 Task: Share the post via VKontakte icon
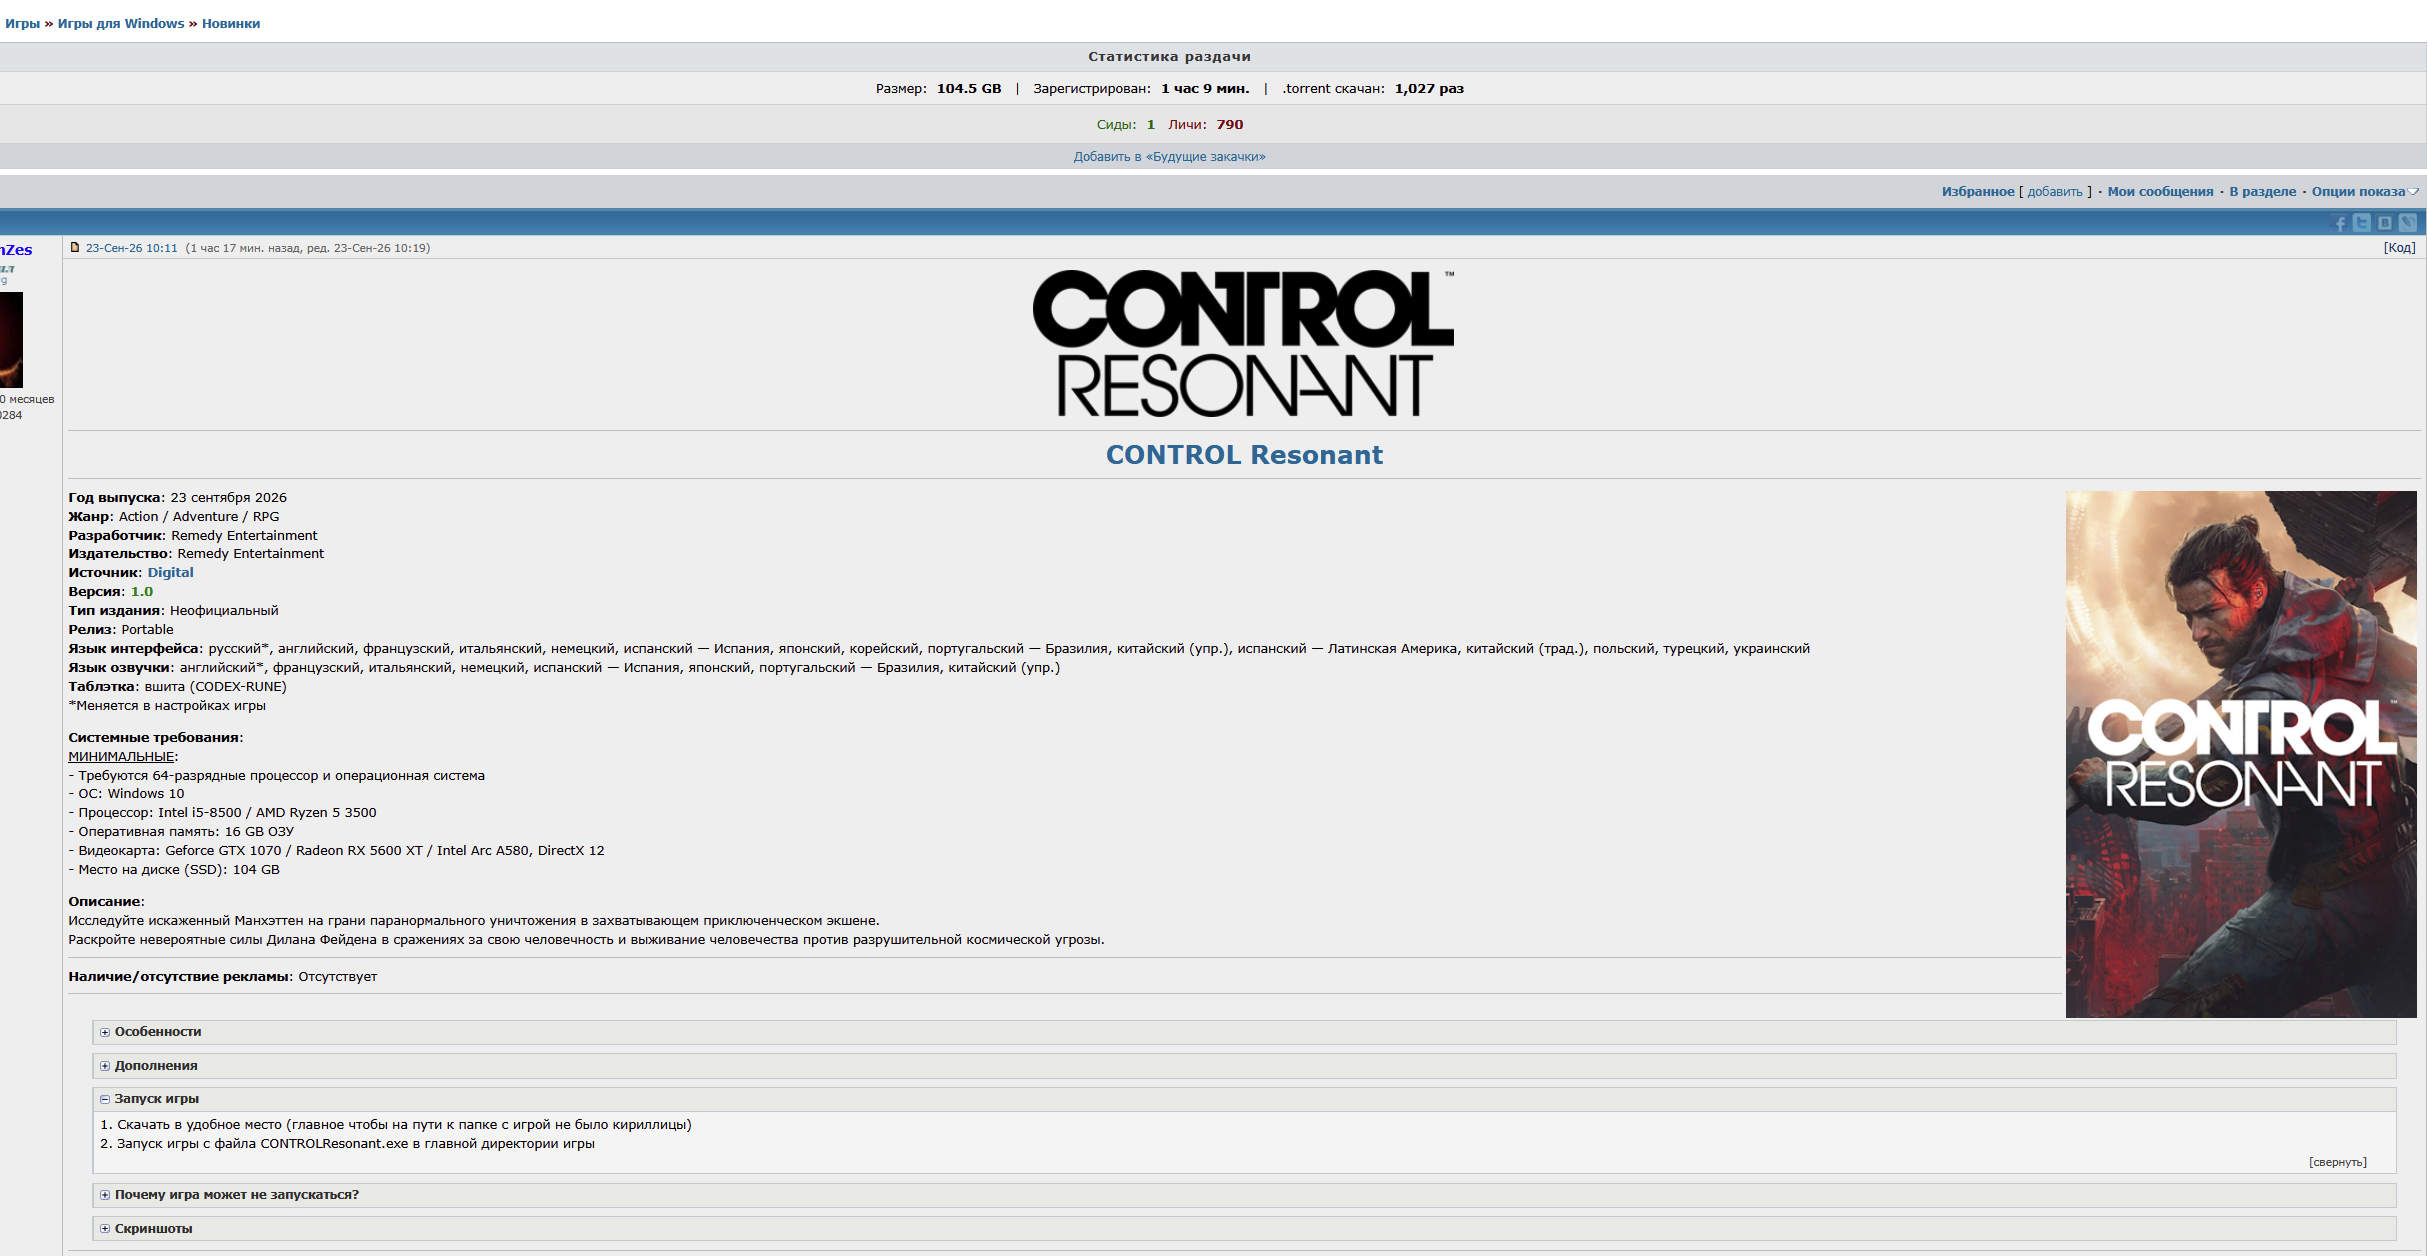tap(2385, 222)
